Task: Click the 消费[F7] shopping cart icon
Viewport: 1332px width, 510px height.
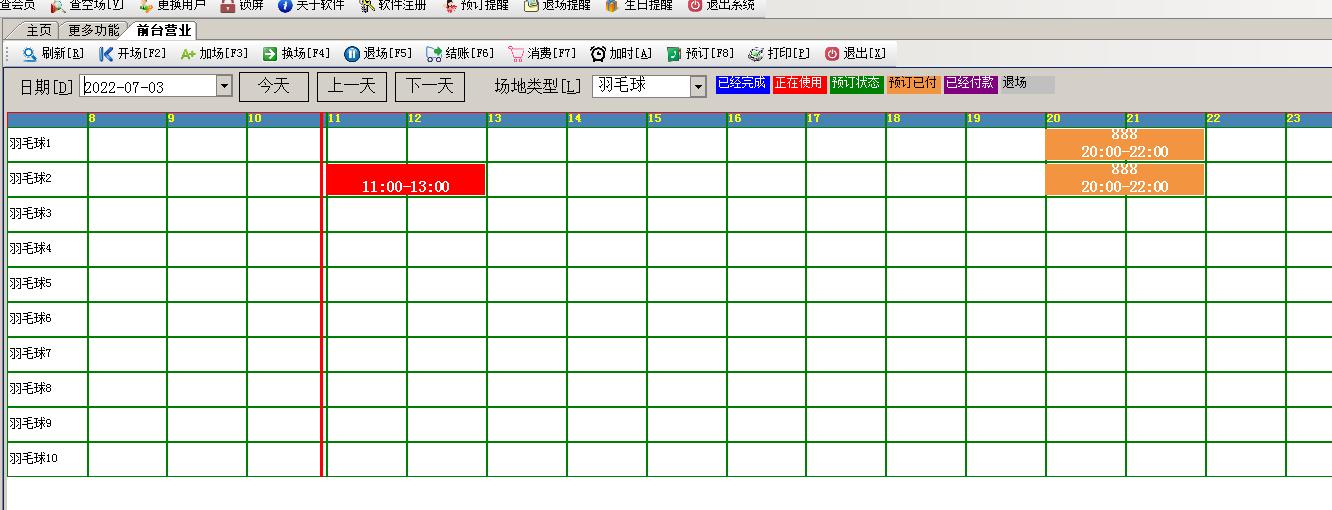Action: (516, 54)
